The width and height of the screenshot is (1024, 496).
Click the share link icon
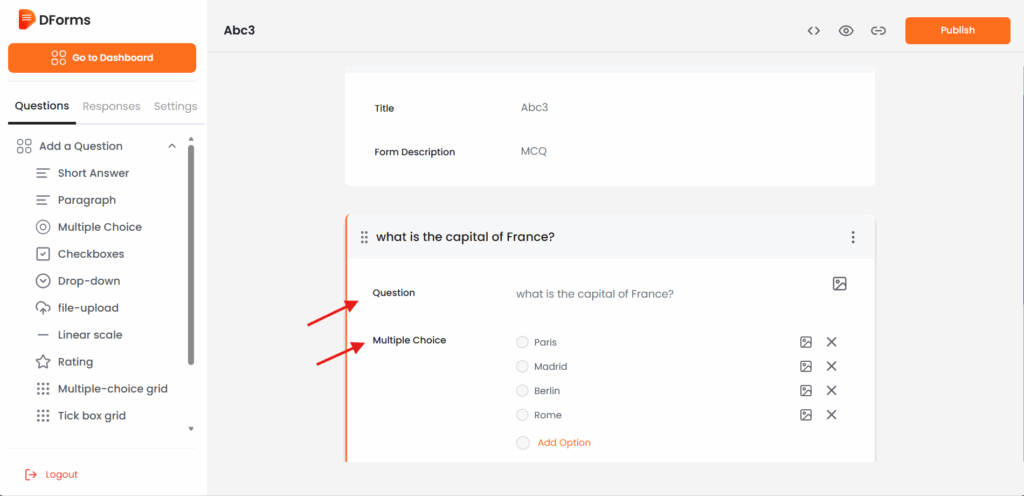pos(878,31)
